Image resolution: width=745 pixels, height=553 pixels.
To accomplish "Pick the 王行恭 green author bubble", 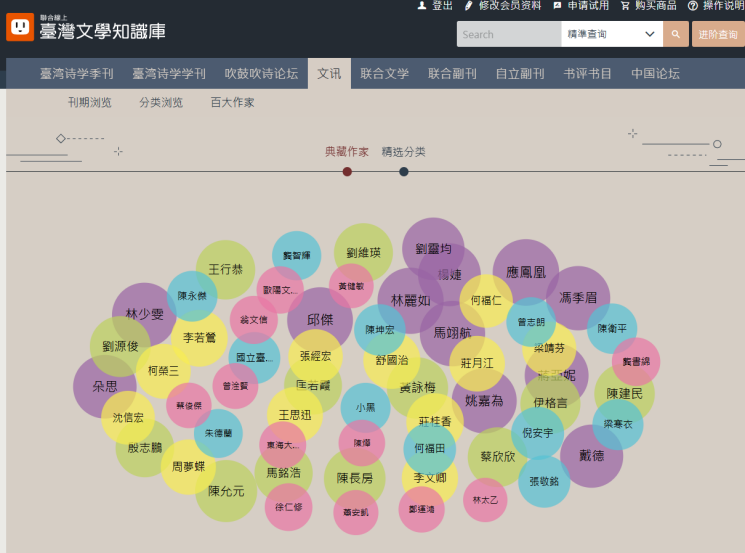I will pos(225,269).
